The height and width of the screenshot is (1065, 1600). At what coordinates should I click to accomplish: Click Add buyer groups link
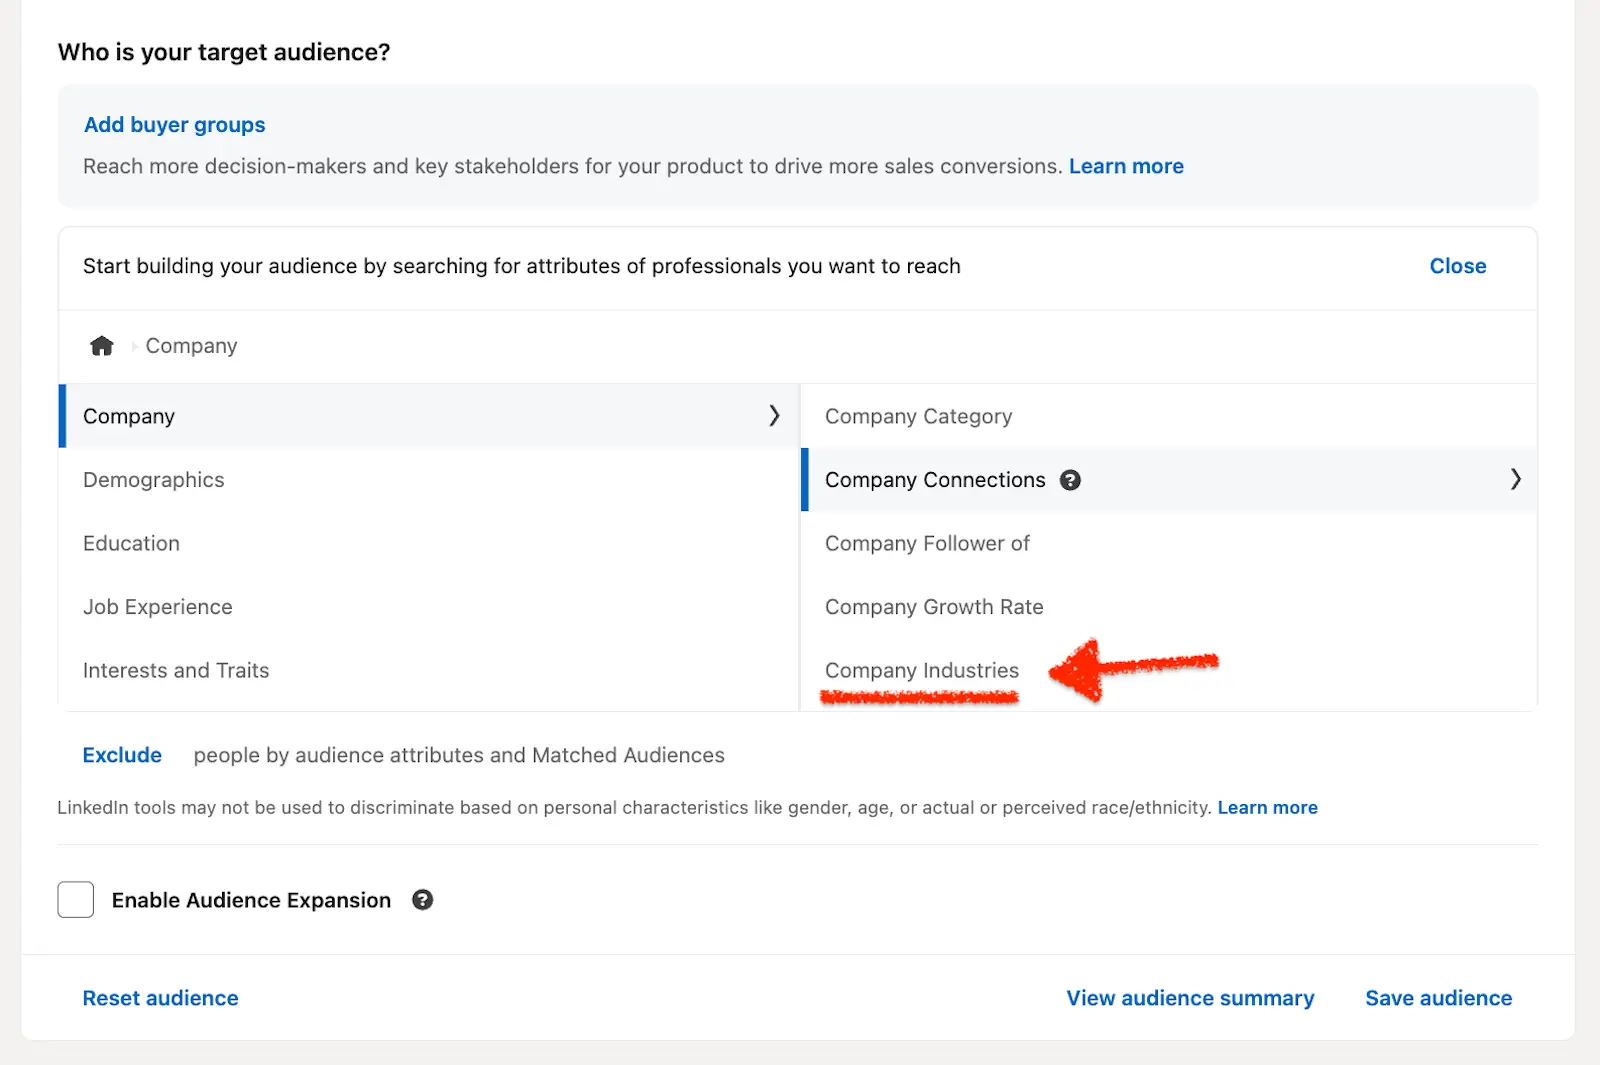click(x=175, y=125)
